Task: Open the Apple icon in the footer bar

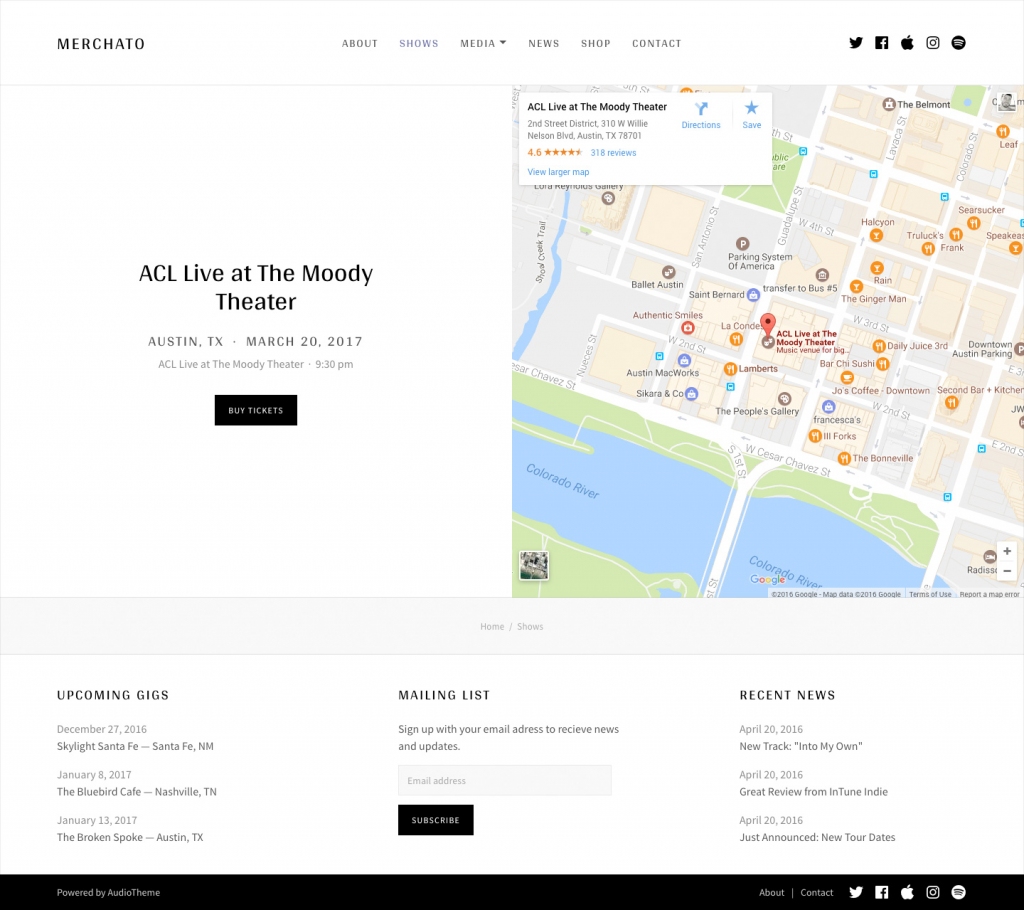Action: [907, 892]
